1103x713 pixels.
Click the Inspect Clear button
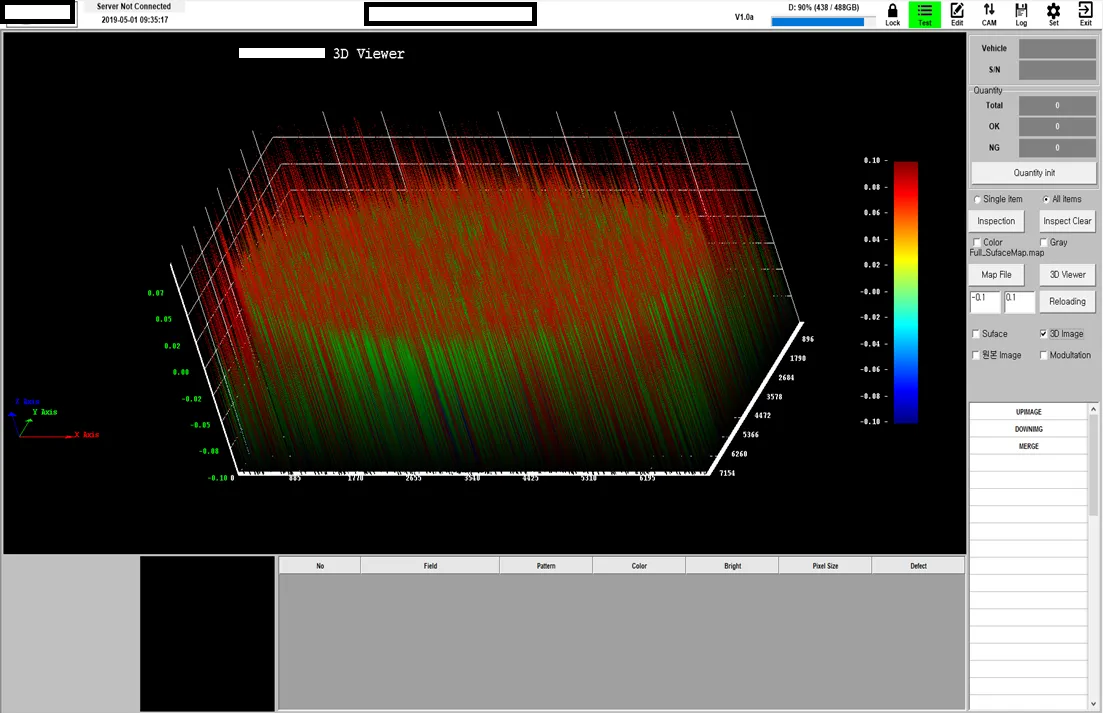(x=1067, y=221)
